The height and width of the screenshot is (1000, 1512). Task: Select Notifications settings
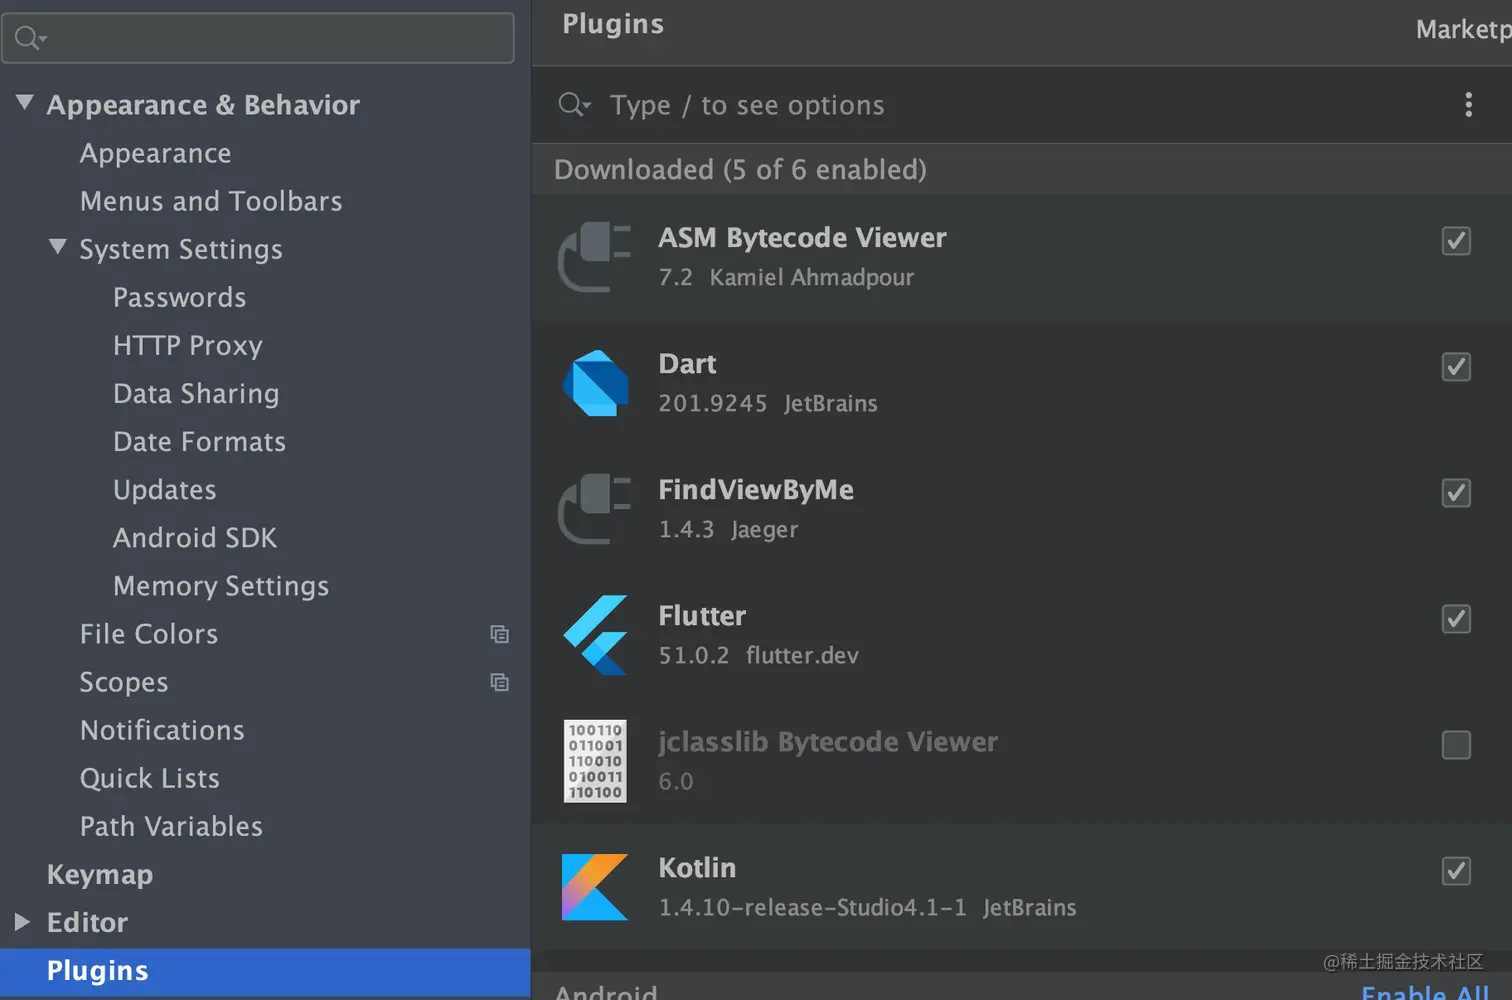162,729
